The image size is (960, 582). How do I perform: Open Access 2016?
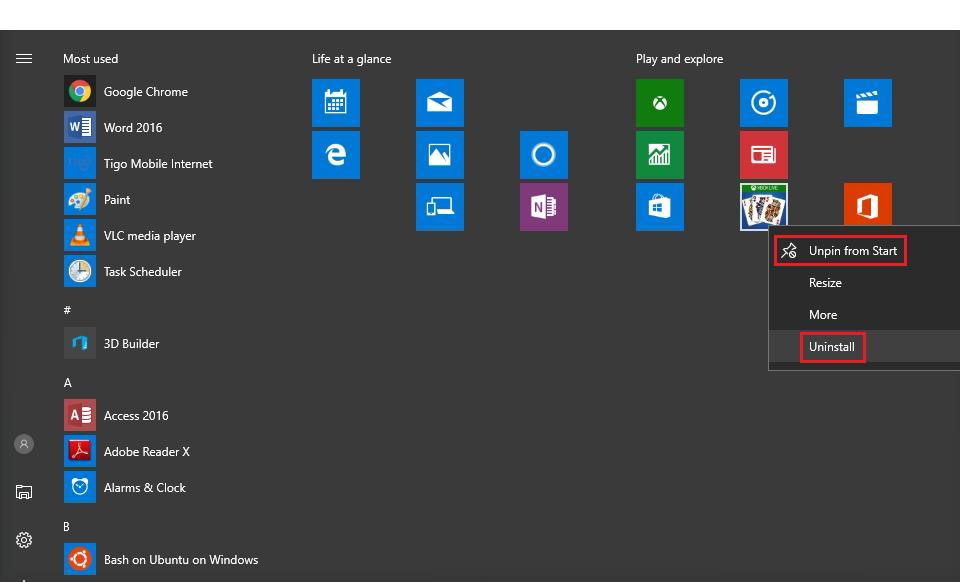116,416
